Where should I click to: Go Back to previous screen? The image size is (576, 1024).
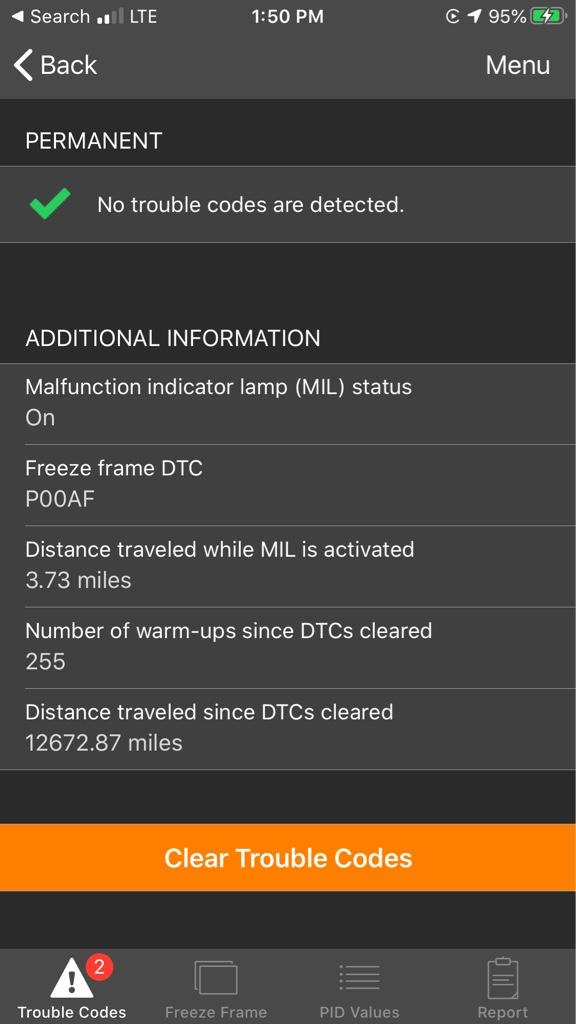pyautogui.click(x=55, y=65)
